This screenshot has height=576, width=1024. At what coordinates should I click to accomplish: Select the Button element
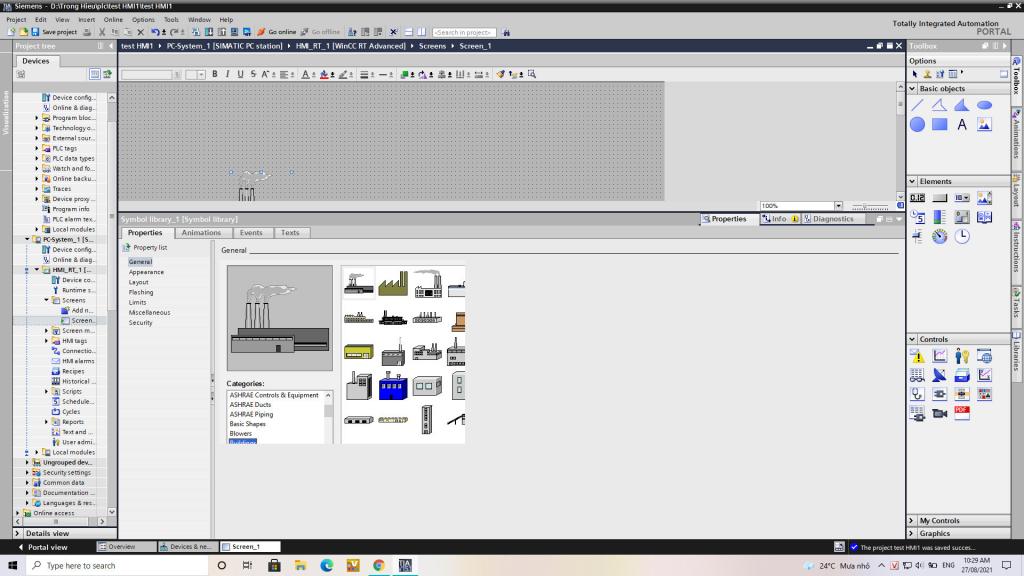940,198
